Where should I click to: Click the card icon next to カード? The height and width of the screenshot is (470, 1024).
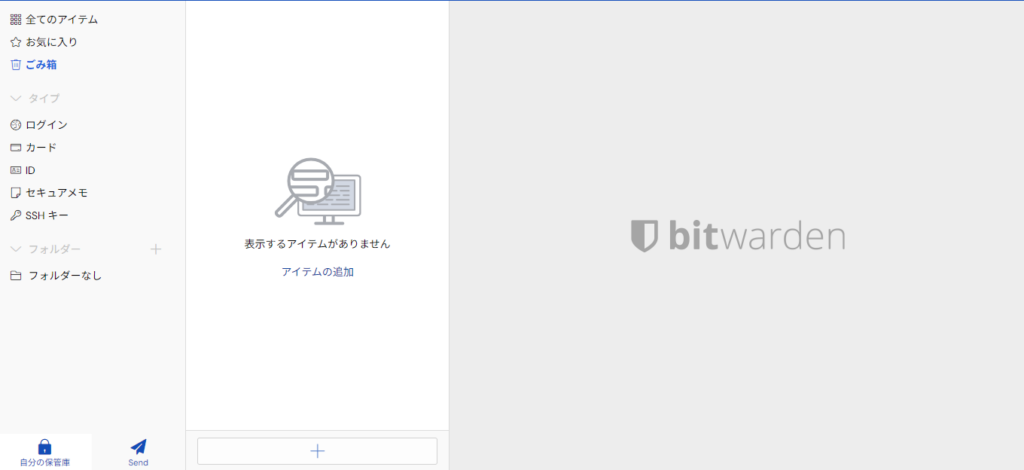(x=16, y=148)
